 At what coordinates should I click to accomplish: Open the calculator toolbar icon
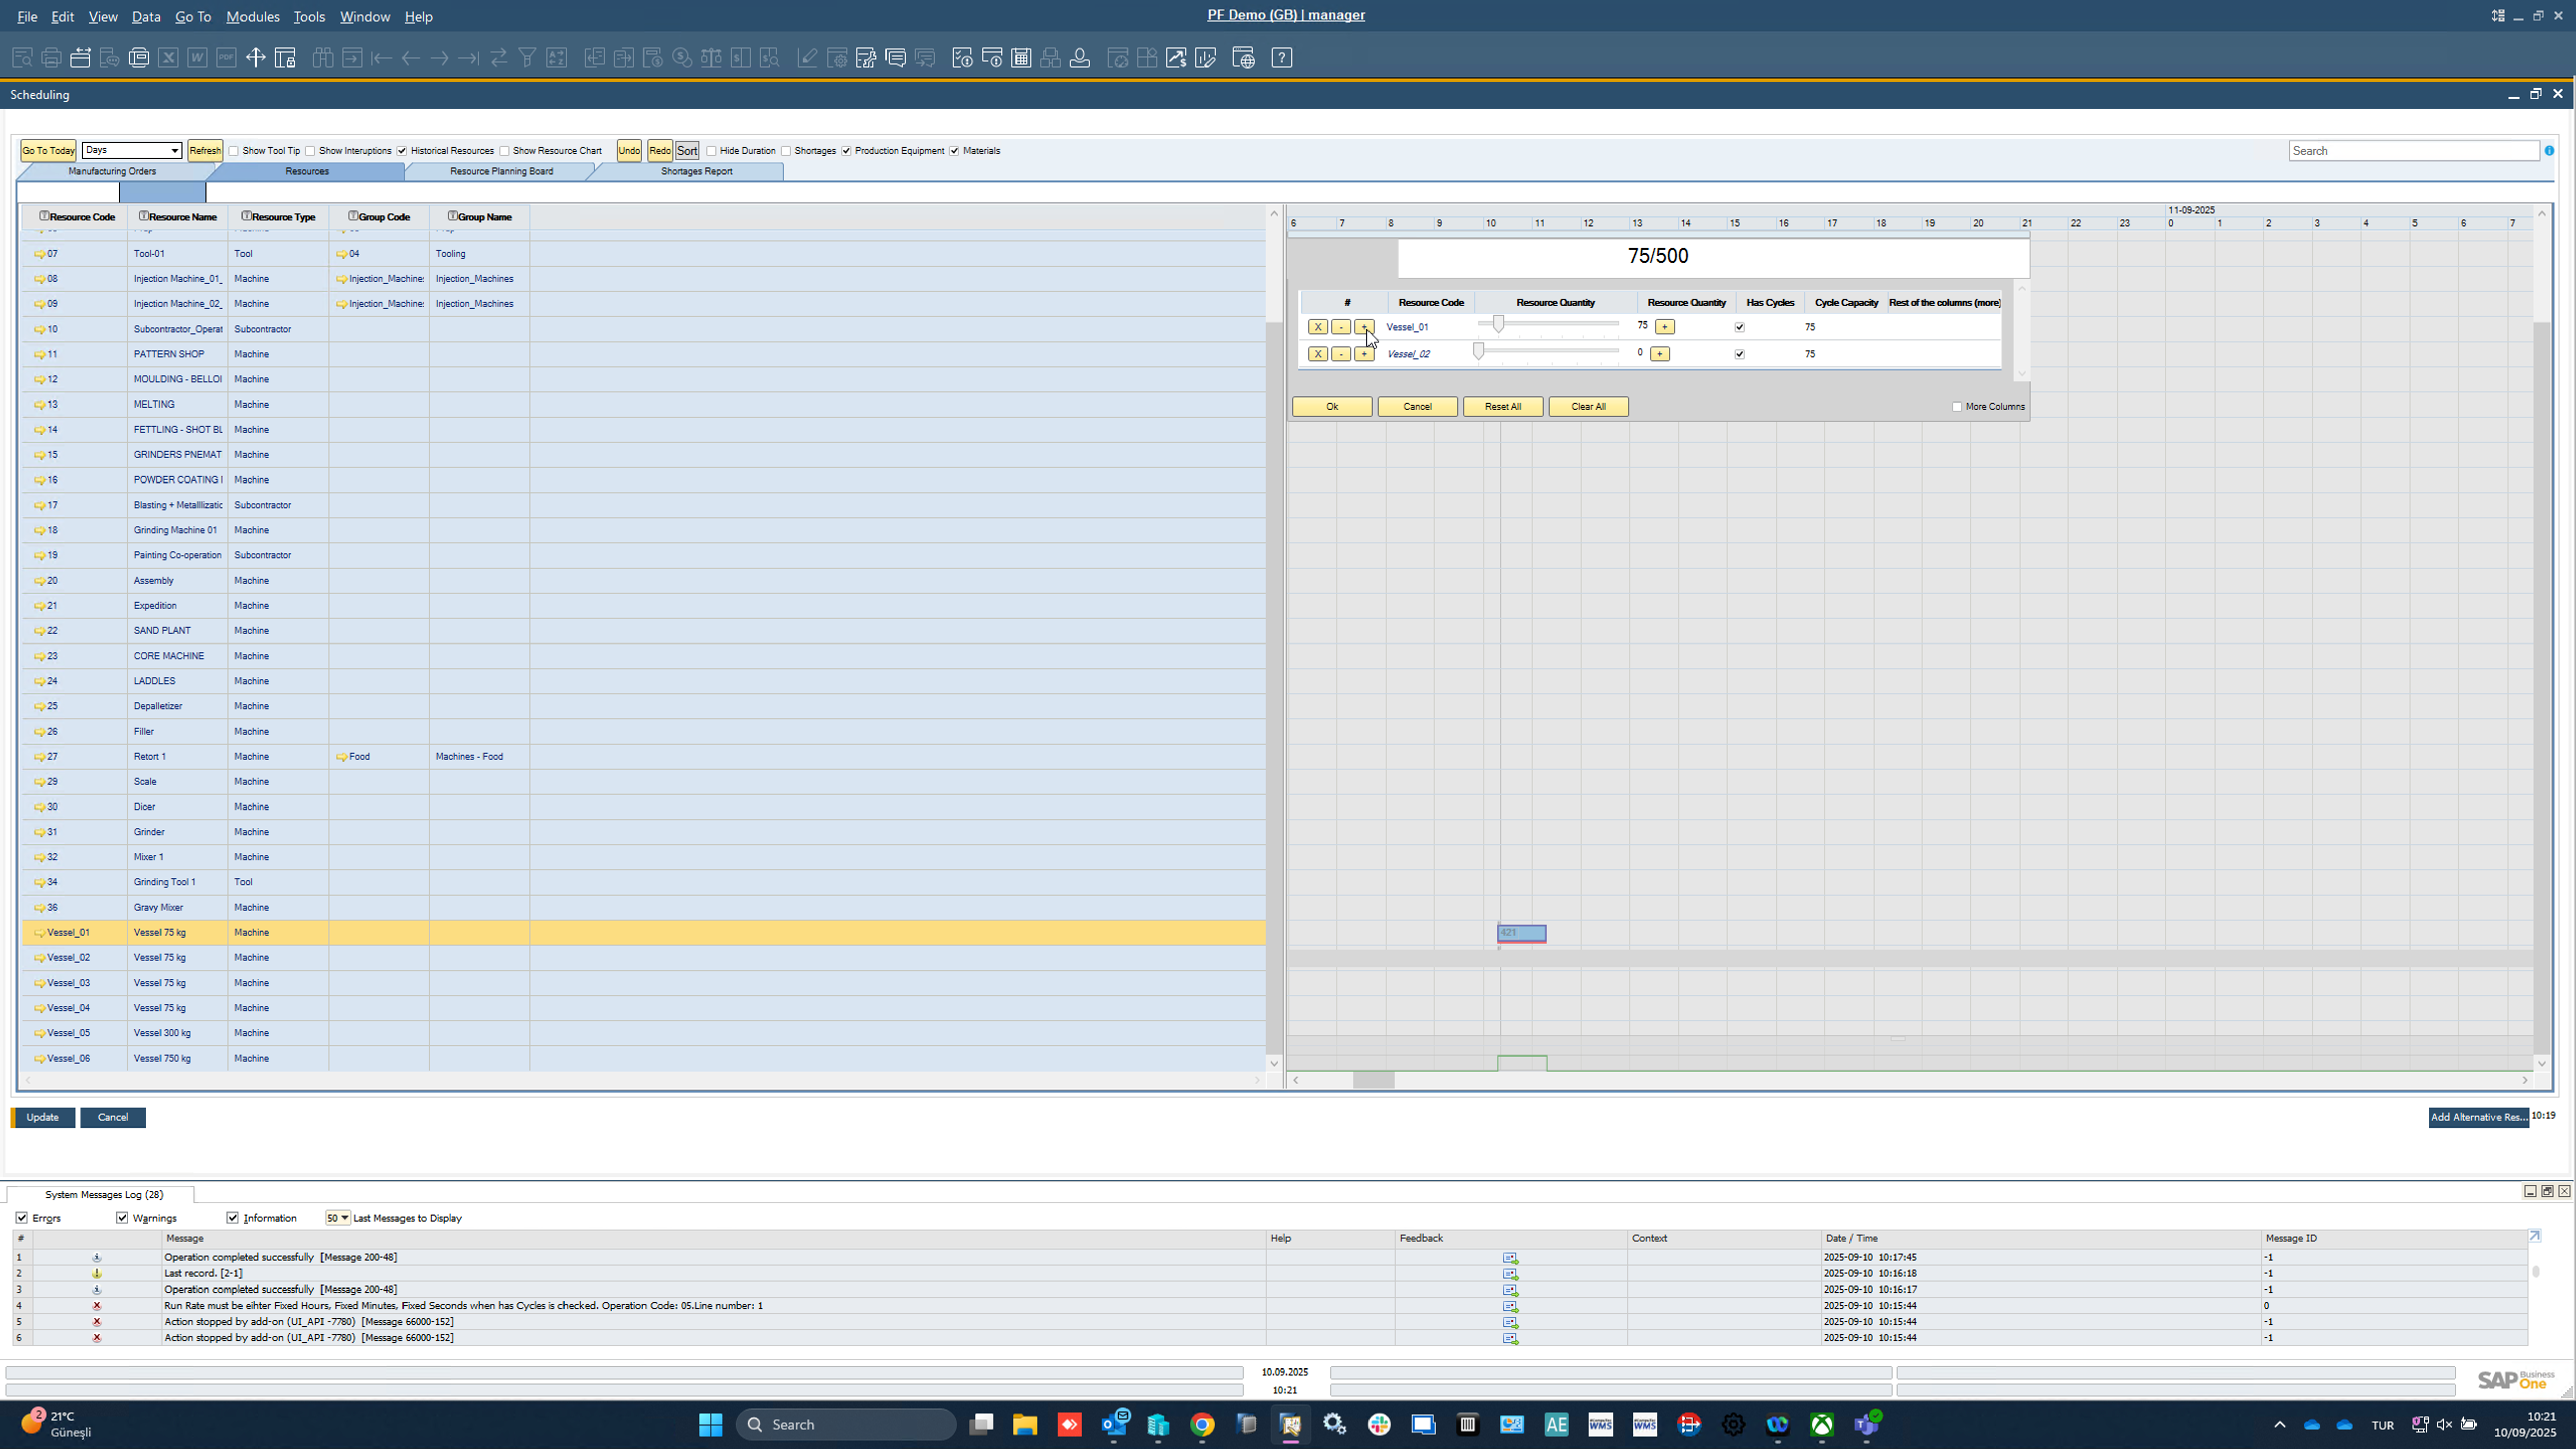[x=1021, y=58]
